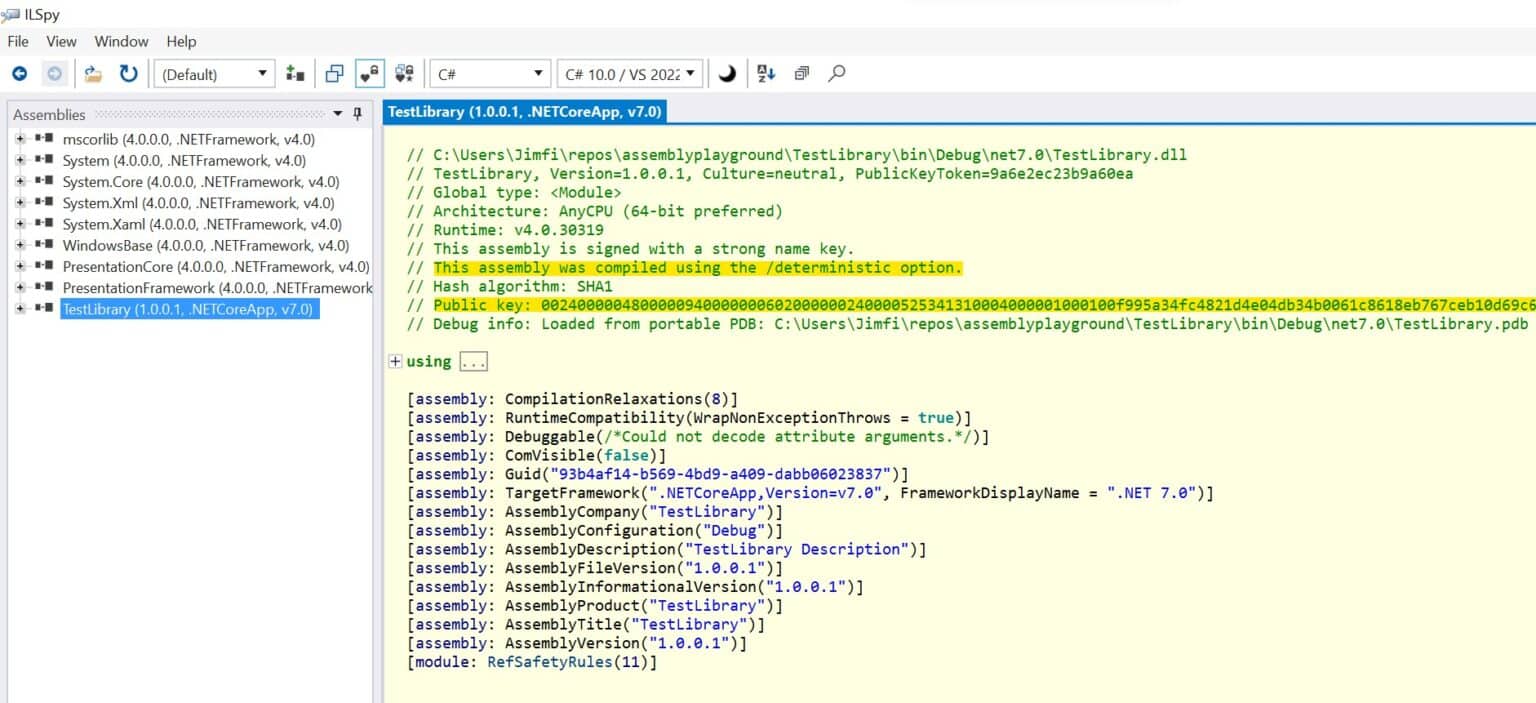This screenshot has width=1536, height=703.
Task: Expand the collapsed using directives block
Action: coord(395,361)
